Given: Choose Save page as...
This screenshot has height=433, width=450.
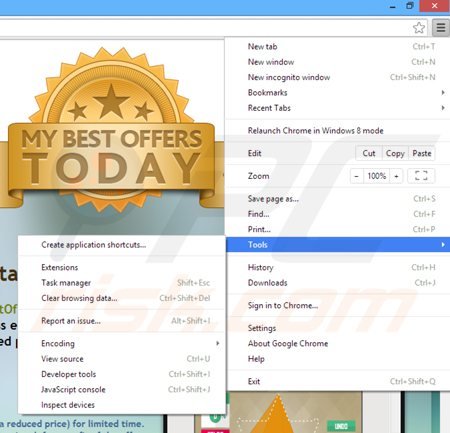Looking at the screenshot, I should point(338,199).
